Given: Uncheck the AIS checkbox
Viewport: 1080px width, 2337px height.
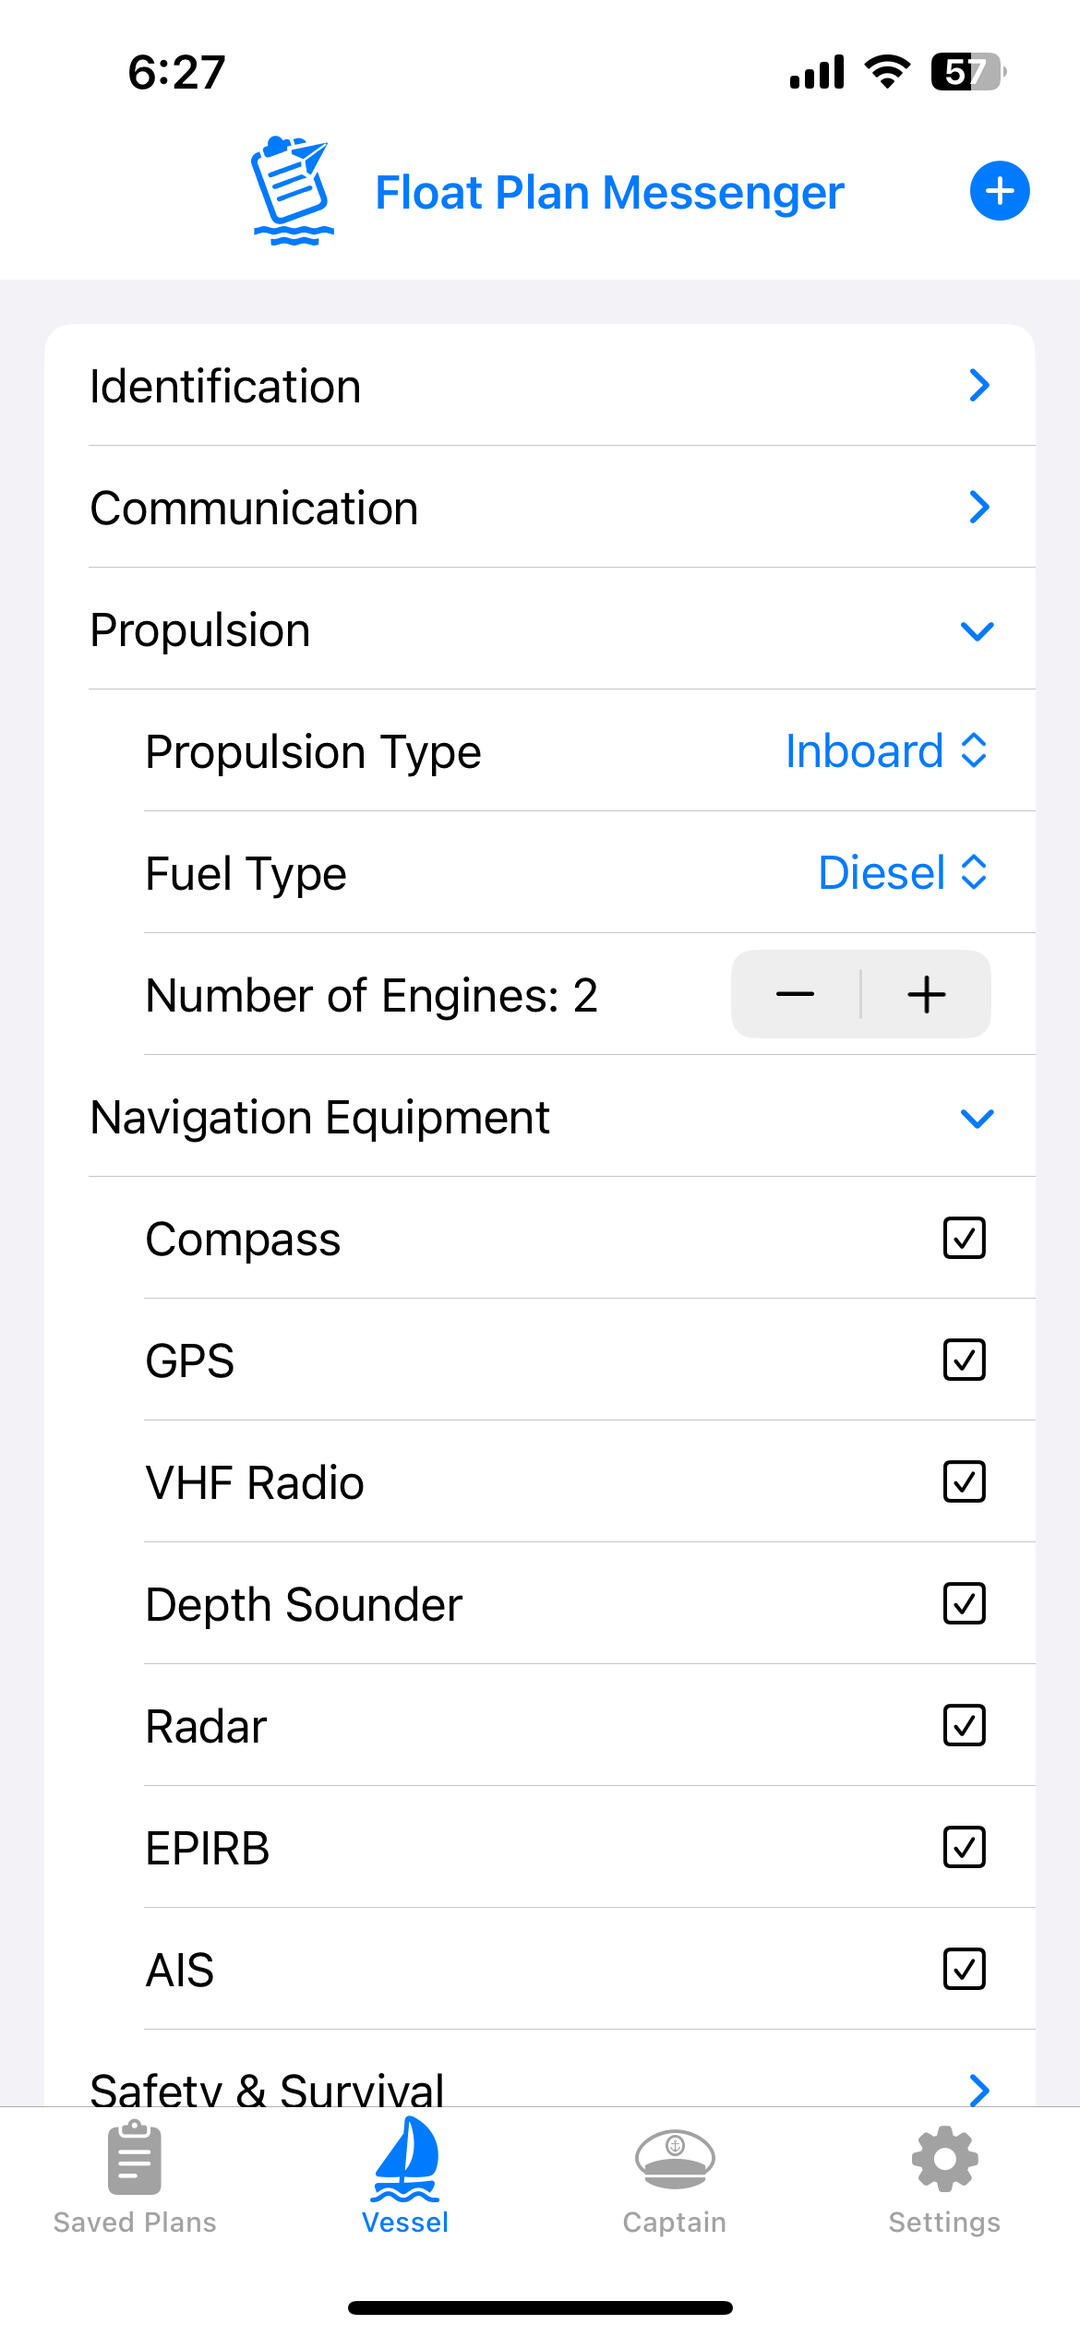Looking at the screenshot, I should pos(964,1969).
